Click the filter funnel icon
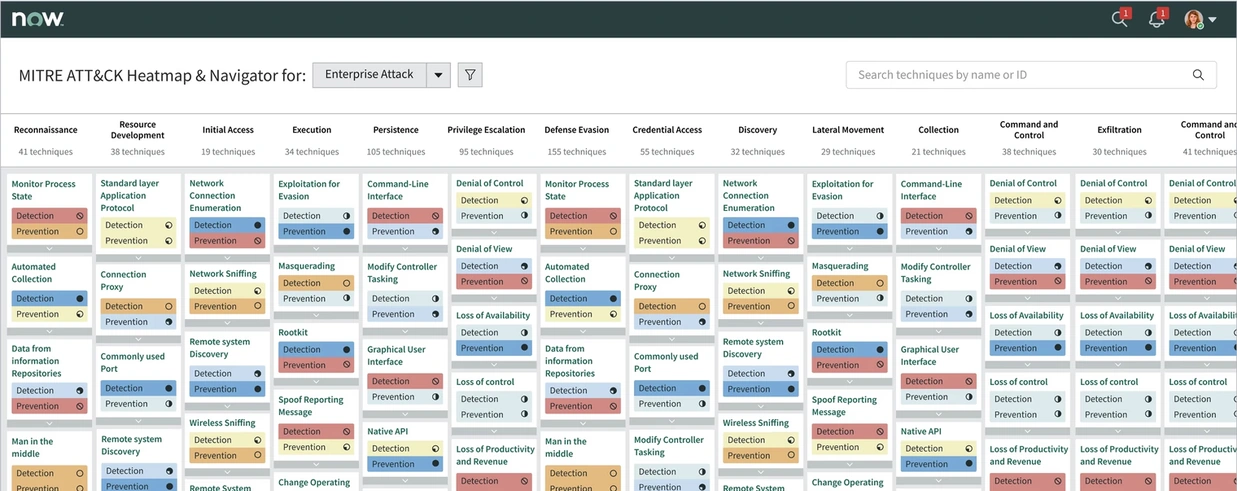Image resolution: width=1237 pixels, height=491 pixels. coord(470,75)
